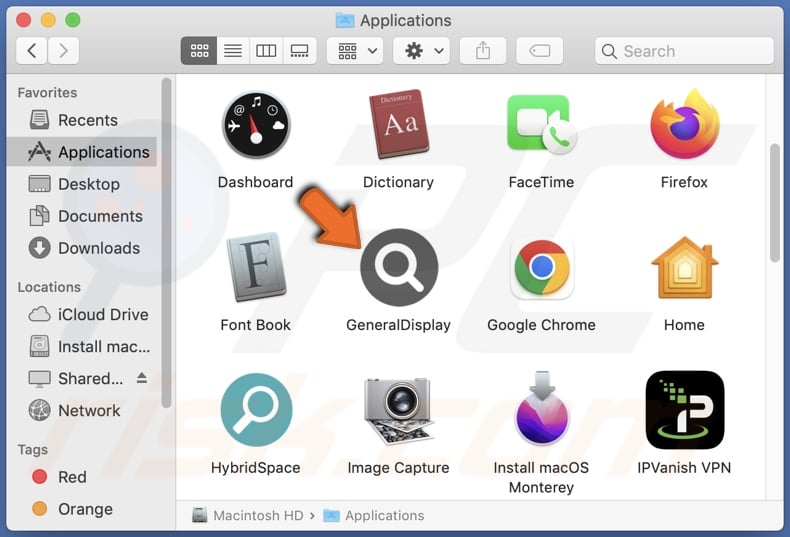Click the yellow minimize window button
The width and height of the screenshot is (790, 537).
pyautogui.click(x=48, y=20)
